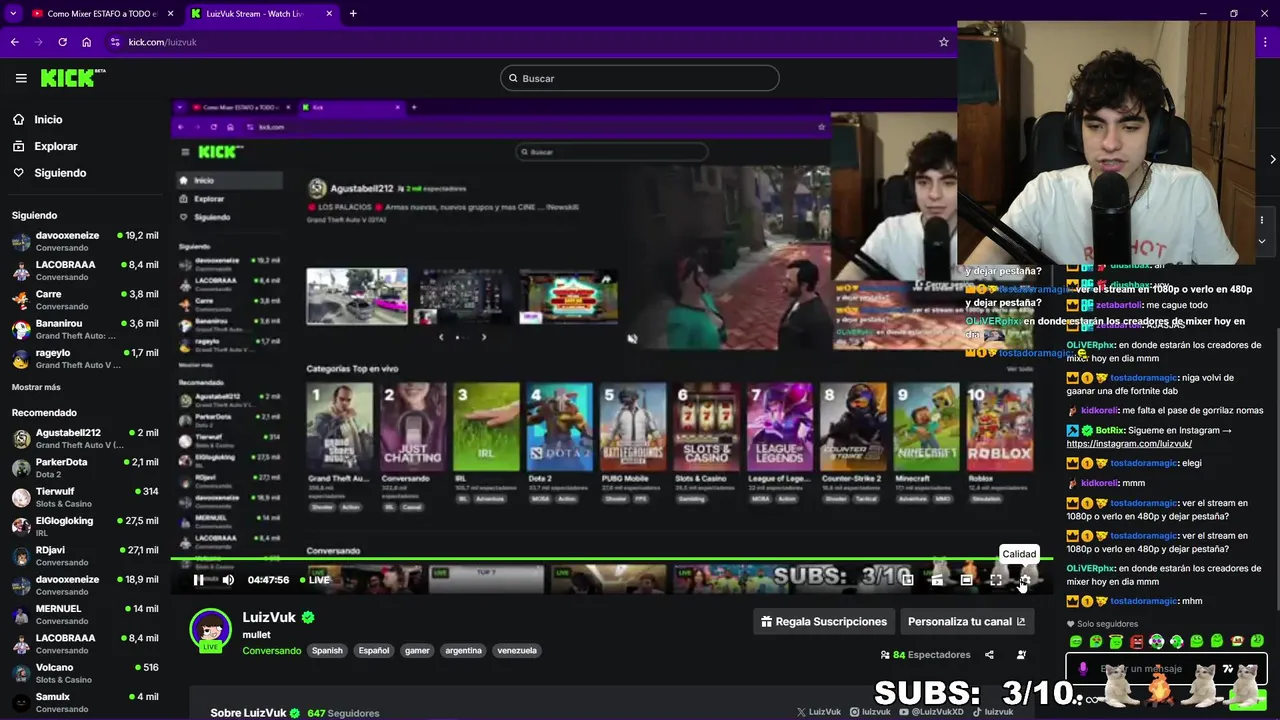Open RDjavi recommended channel

[x=85, y=555]
